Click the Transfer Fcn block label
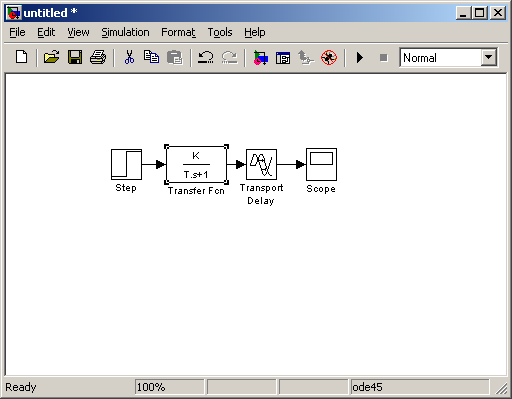The width and height of the screenshot is (512, 399). click(x=196, y=191)
